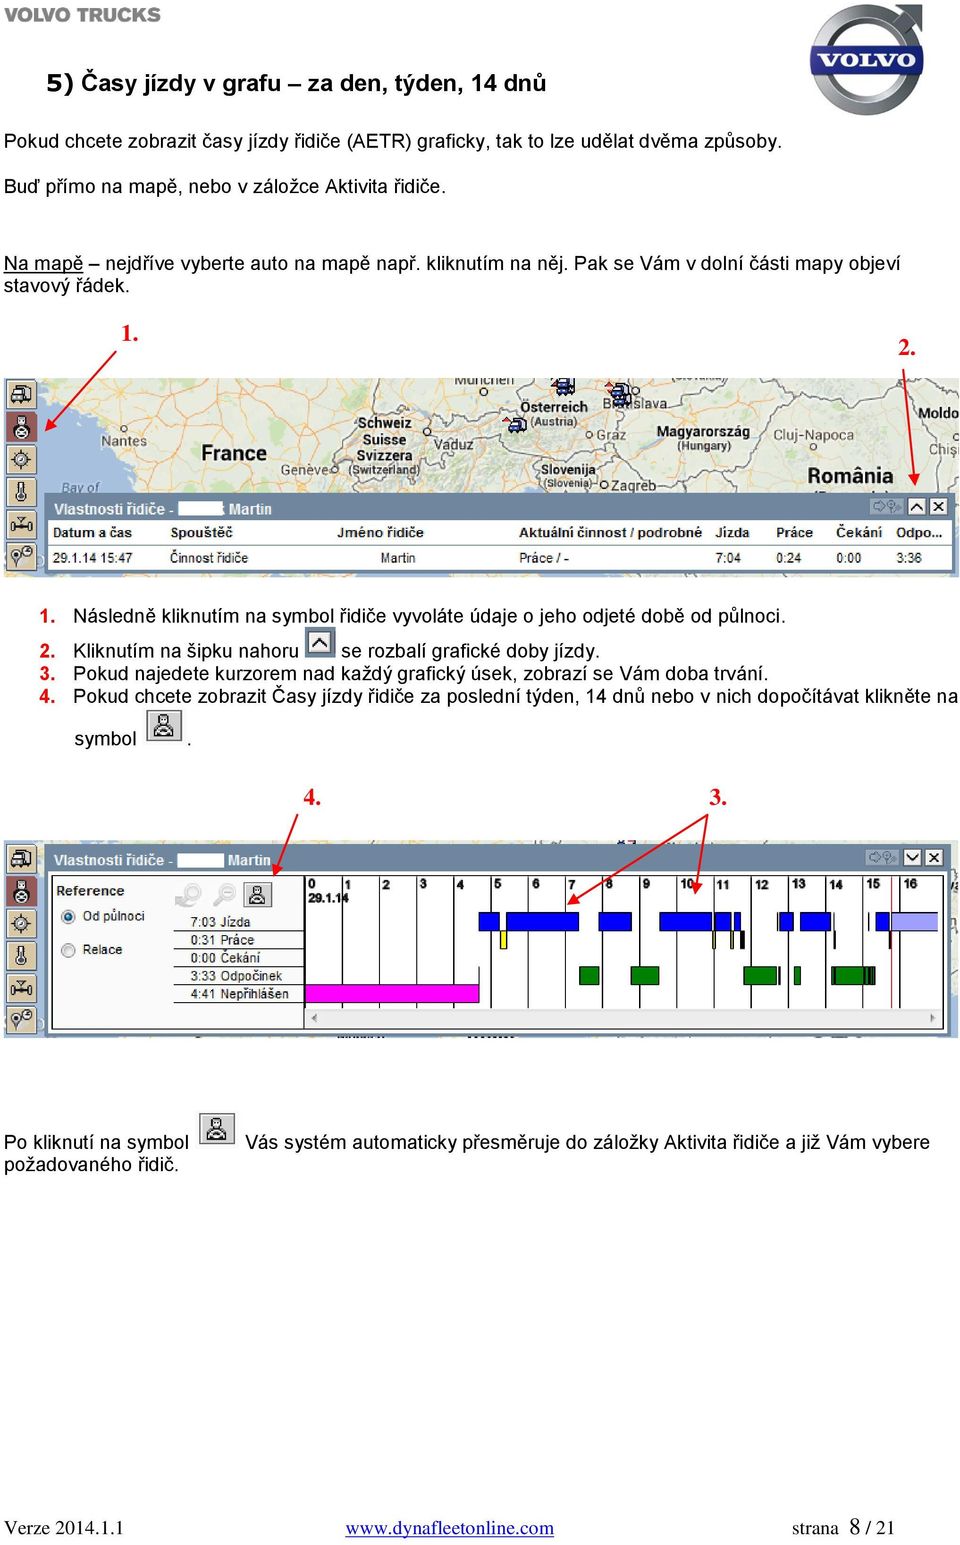Select the Relace radio button

pyautogui.click(x=68, y=950)
